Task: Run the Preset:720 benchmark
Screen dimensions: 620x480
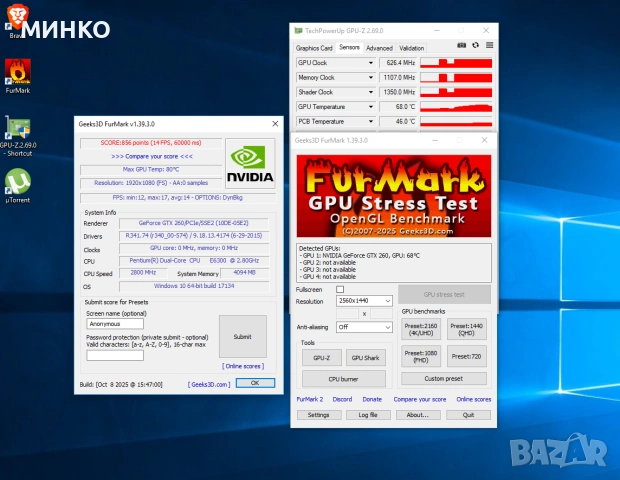Action: click(466, 356)
